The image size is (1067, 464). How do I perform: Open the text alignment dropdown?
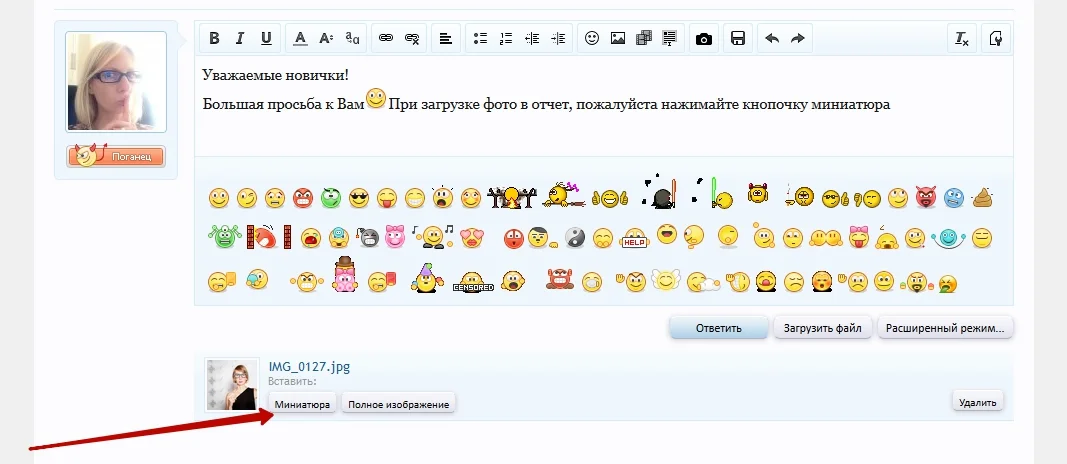tap(446, 38)
